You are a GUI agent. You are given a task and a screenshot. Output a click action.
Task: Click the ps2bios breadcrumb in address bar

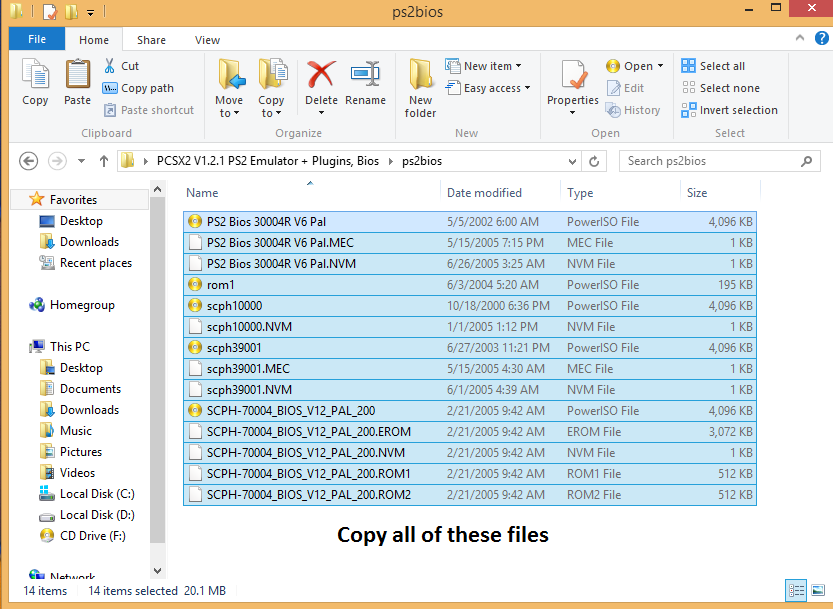tap(422, 161)
